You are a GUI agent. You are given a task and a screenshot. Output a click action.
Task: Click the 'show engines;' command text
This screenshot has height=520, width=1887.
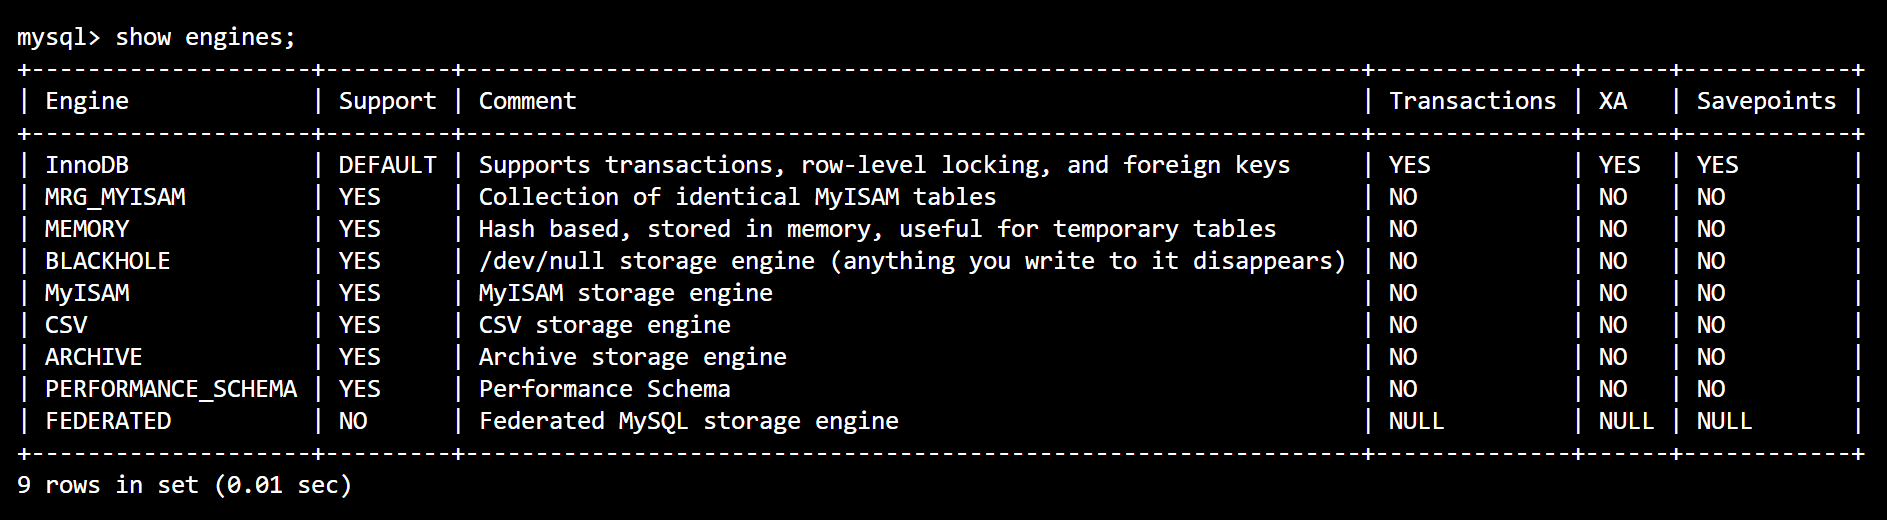pos(205,38)
